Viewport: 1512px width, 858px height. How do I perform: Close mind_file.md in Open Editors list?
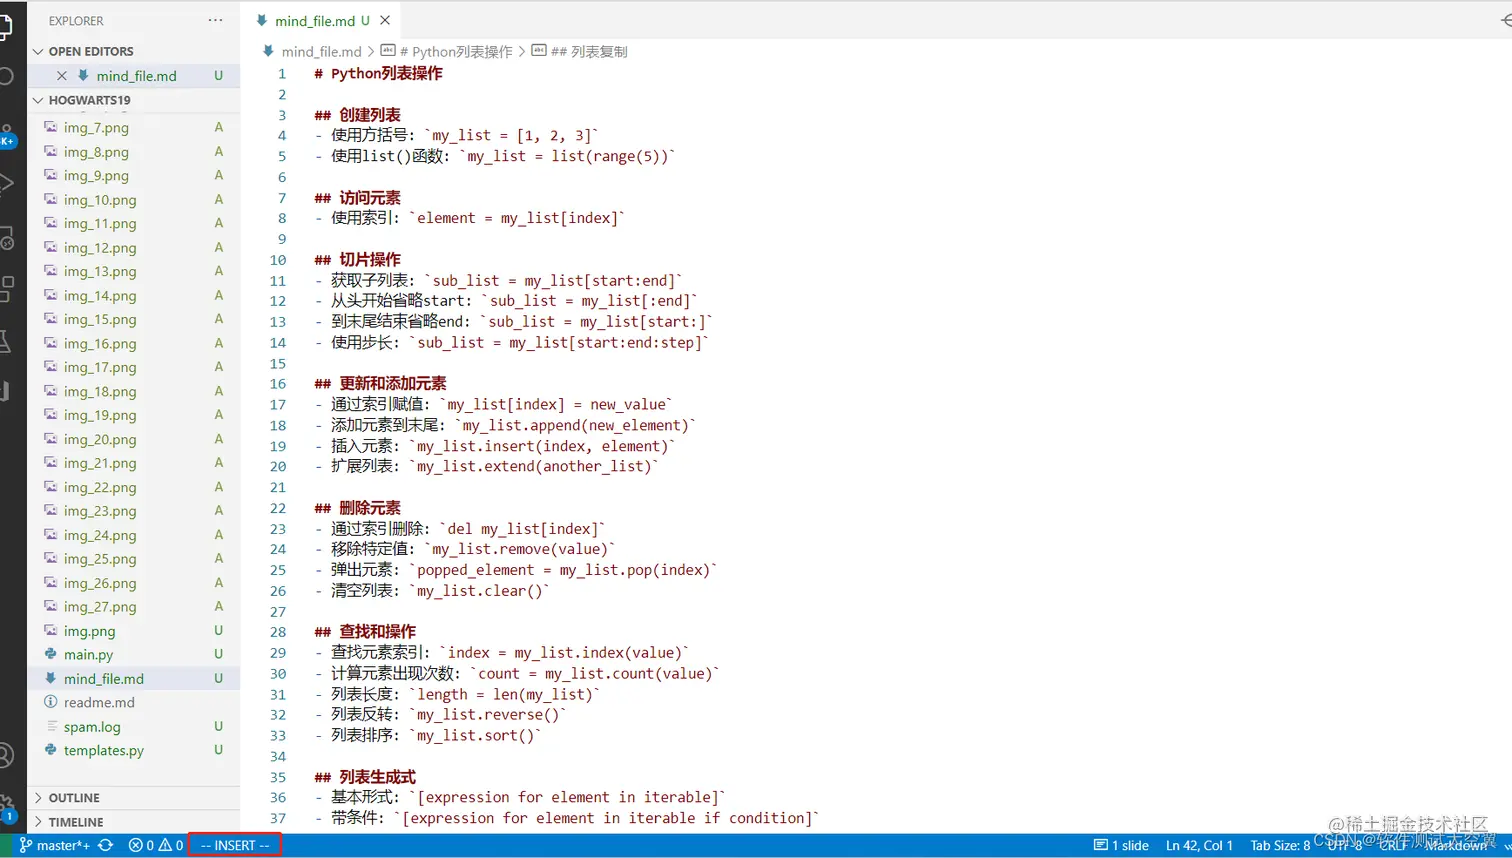pos(62,76)
